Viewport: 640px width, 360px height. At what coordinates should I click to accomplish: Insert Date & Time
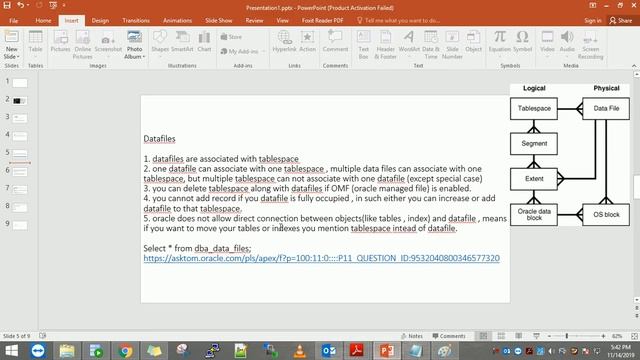point(431,45)
